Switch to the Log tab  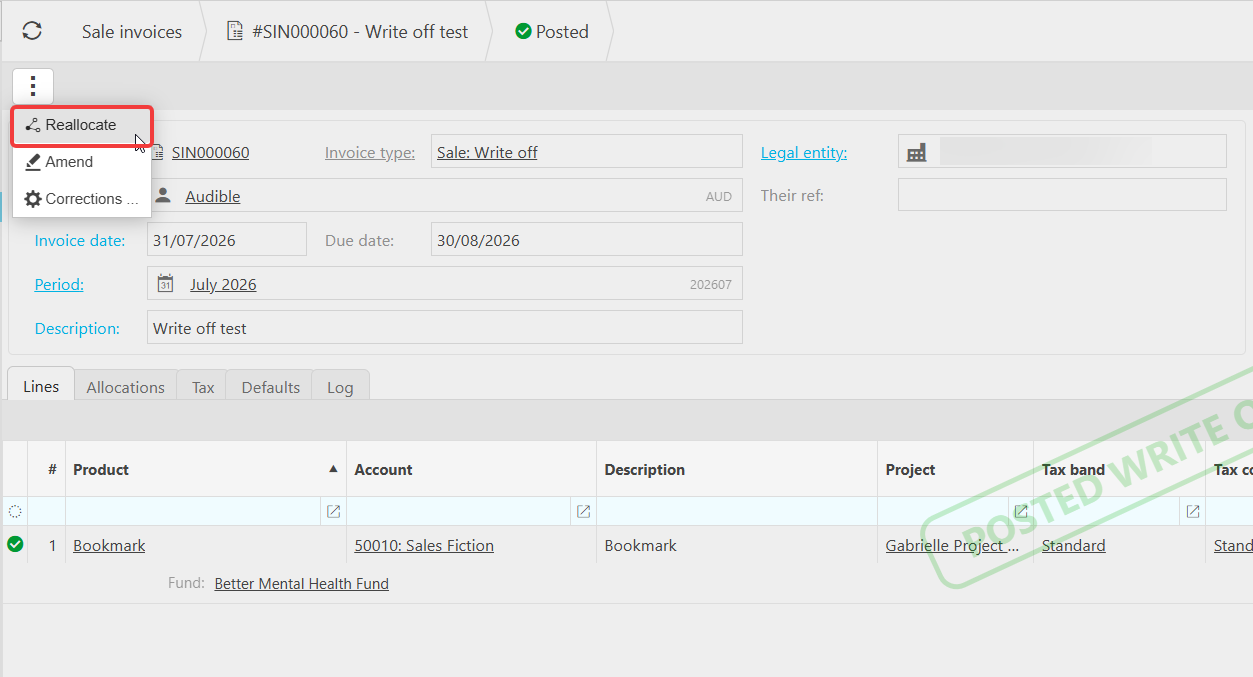(x=340, y=387)
